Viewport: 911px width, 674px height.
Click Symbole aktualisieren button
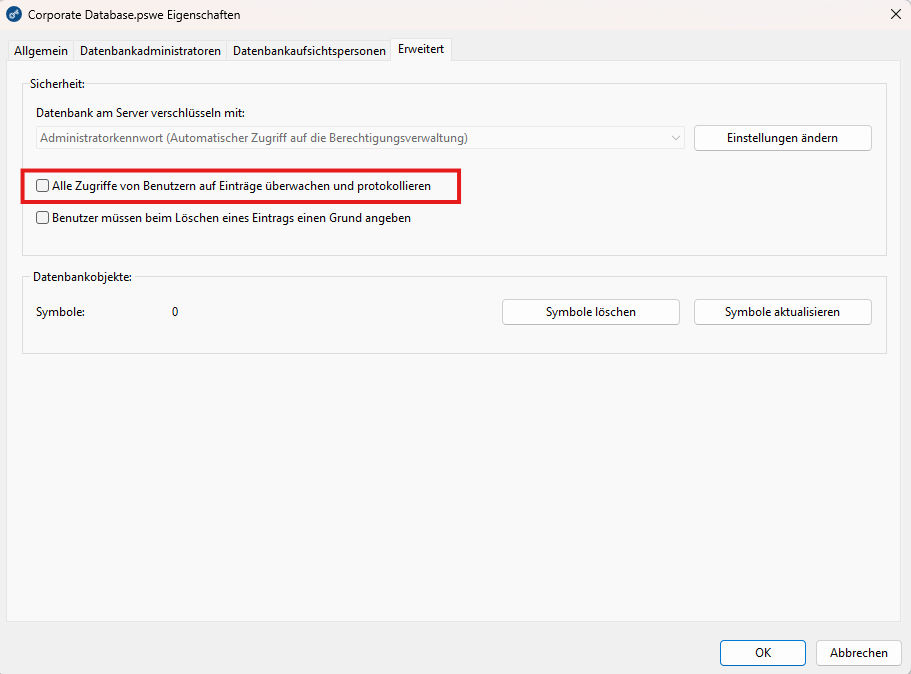point(783,312)
